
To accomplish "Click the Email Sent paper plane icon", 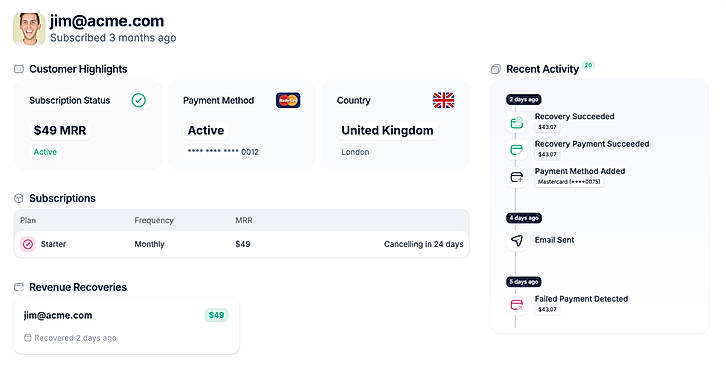I will pyautogui.click(x=517, y=240).
